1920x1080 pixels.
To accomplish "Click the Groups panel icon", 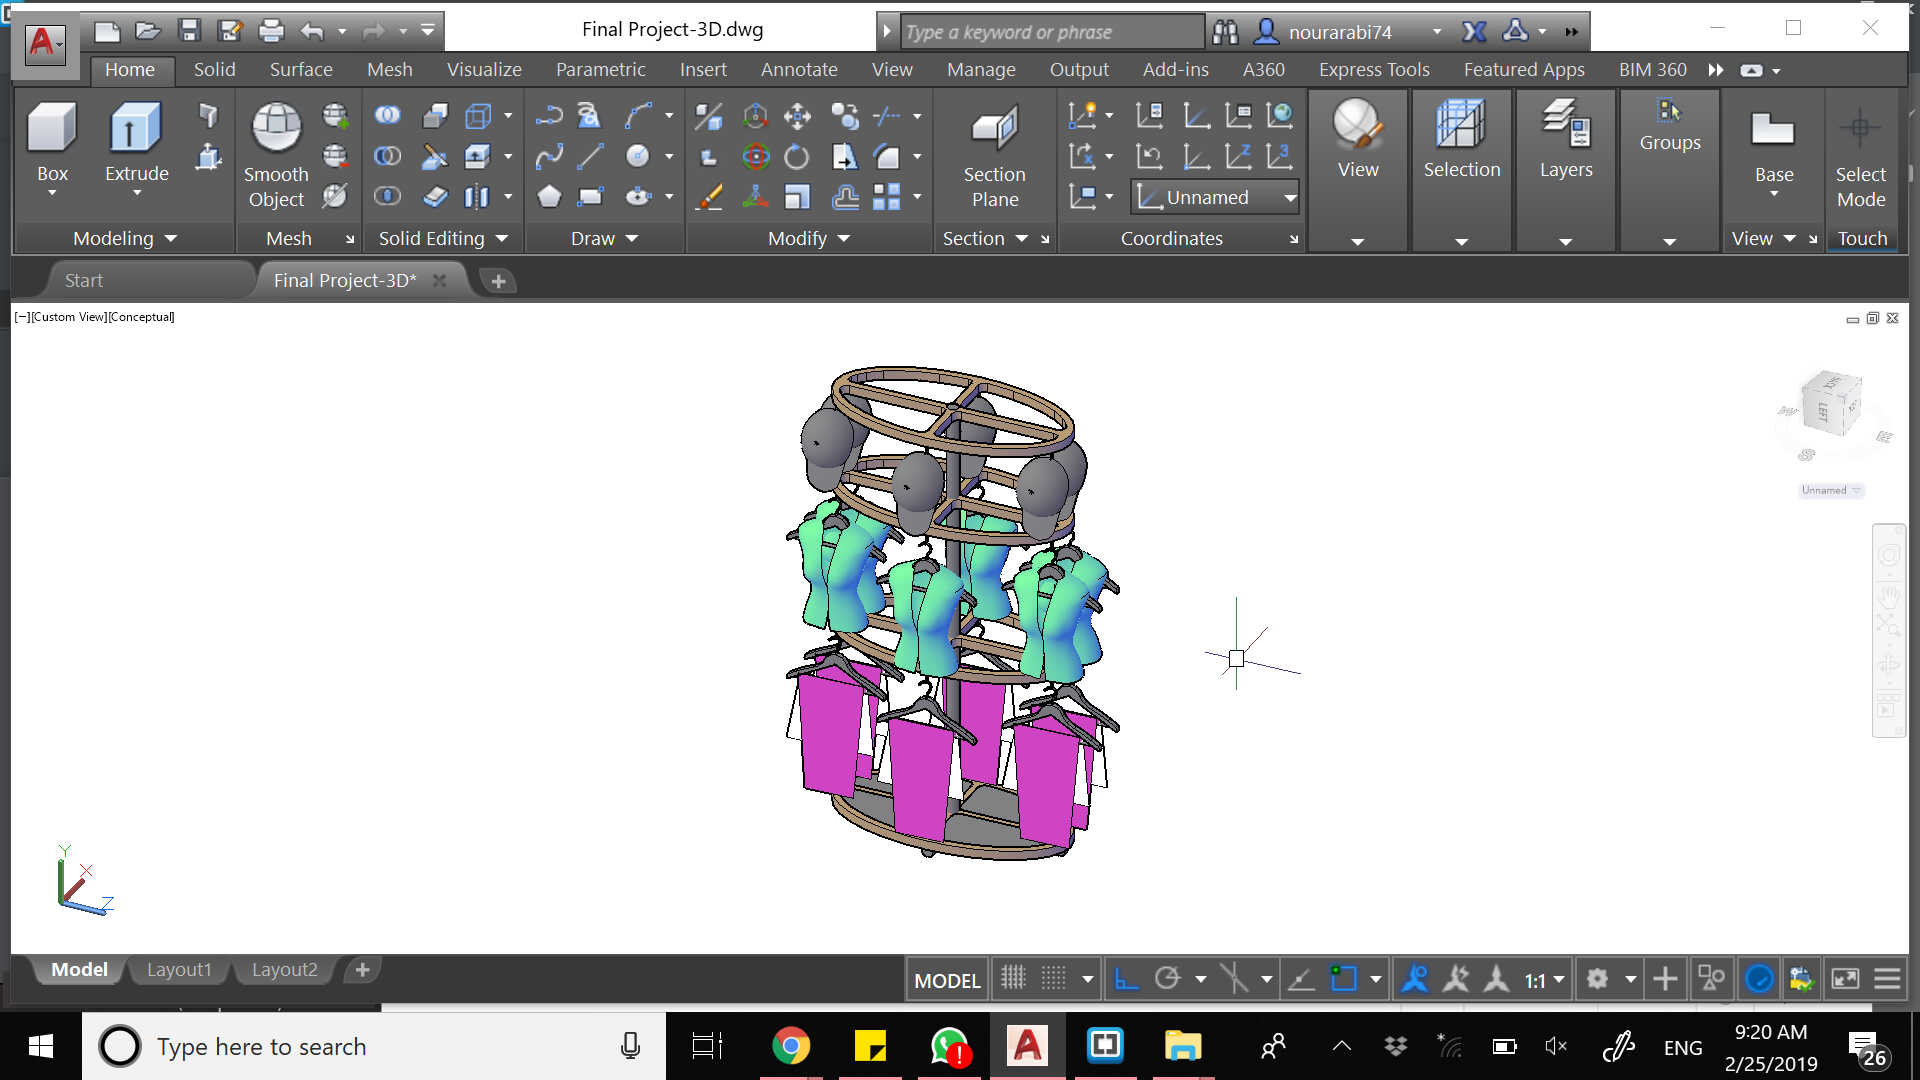I will click(x=1669, y=112).
